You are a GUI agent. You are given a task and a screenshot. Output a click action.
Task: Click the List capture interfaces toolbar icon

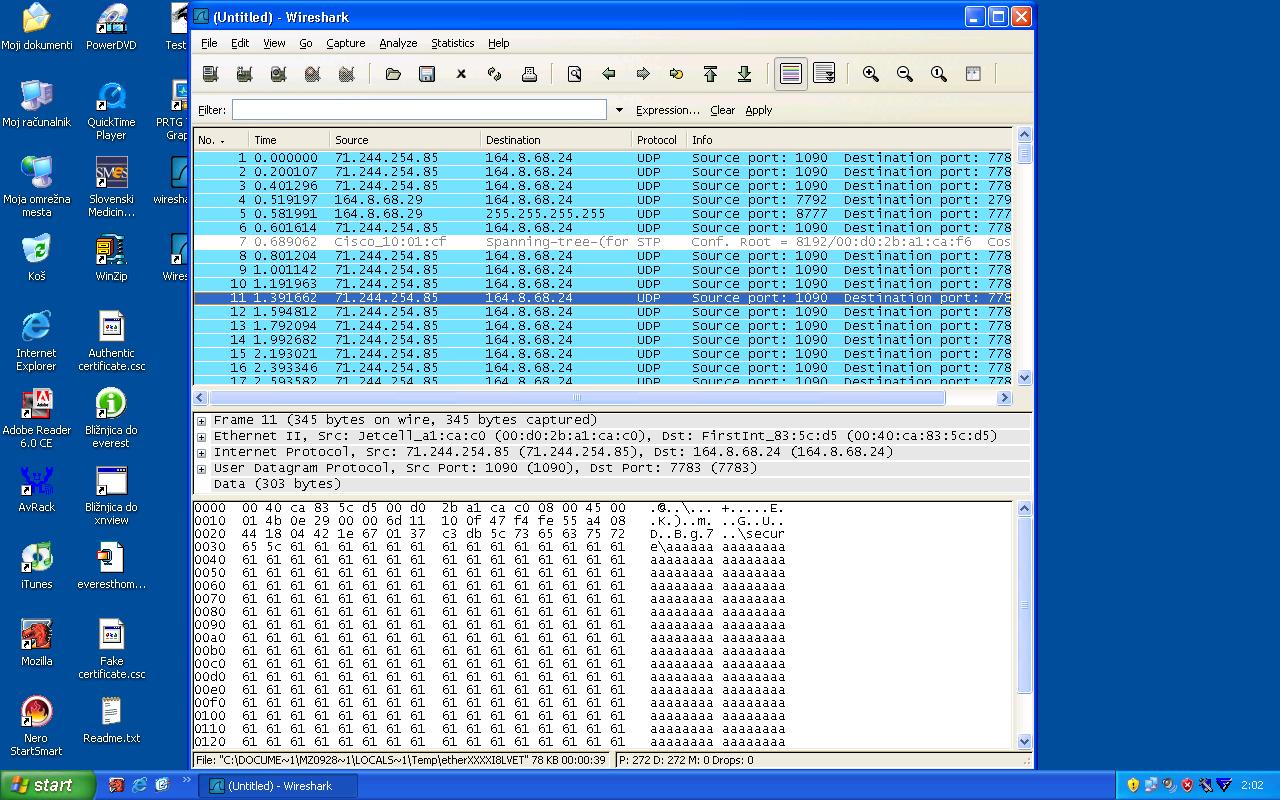point(210,74)
